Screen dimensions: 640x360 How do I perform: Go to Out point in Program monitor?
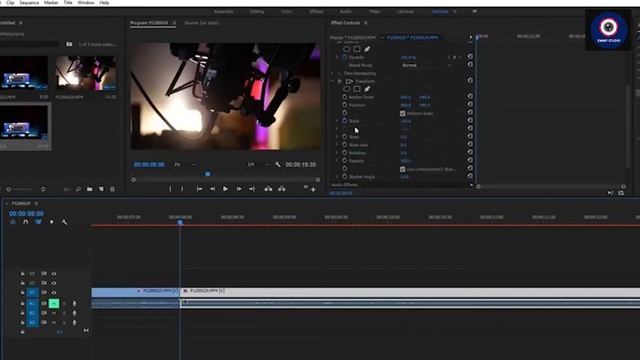click(x=252, y=189)
